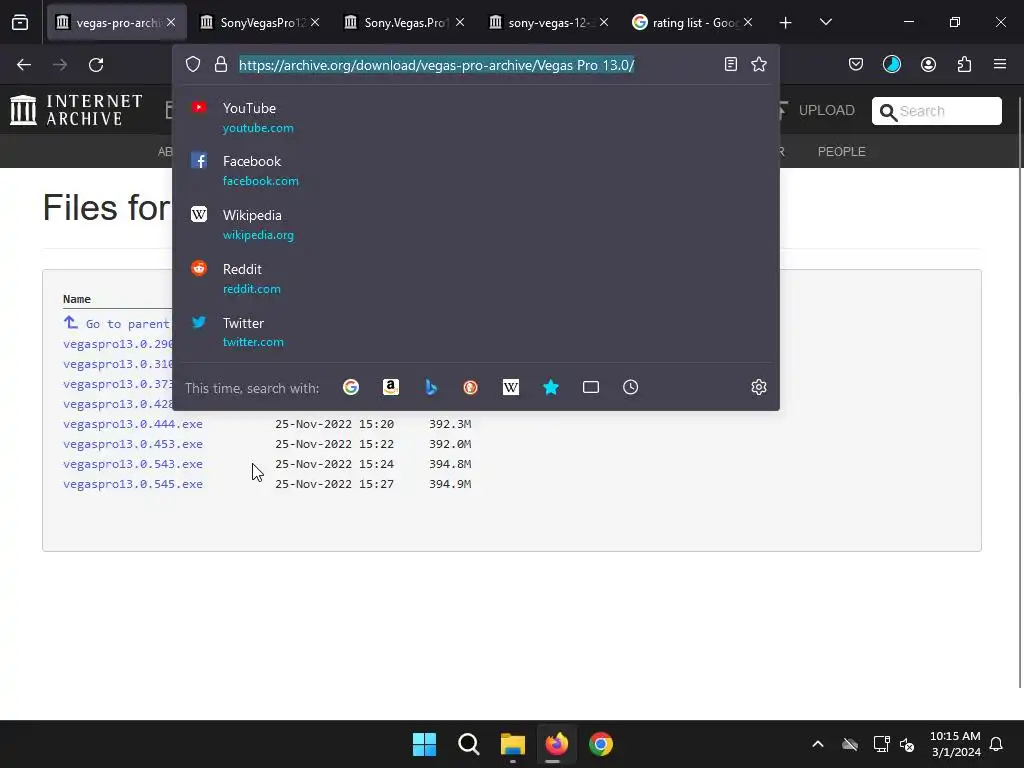Click the page vertical scrollbar
The width and height of the screenshot is (1024, 768).
[x=1021, y=392]
